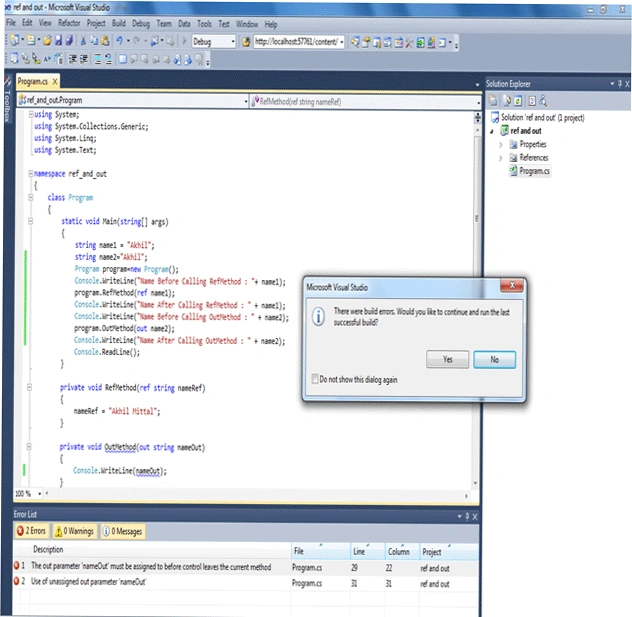
Task: Sort Error List by Line column
Action: coord(367,551)
